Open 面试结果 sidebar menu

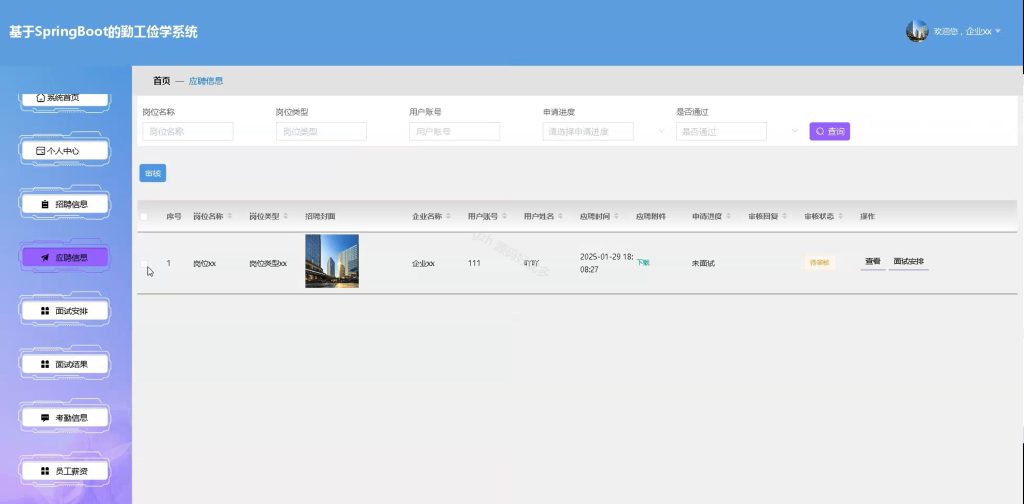coord(65,364)
